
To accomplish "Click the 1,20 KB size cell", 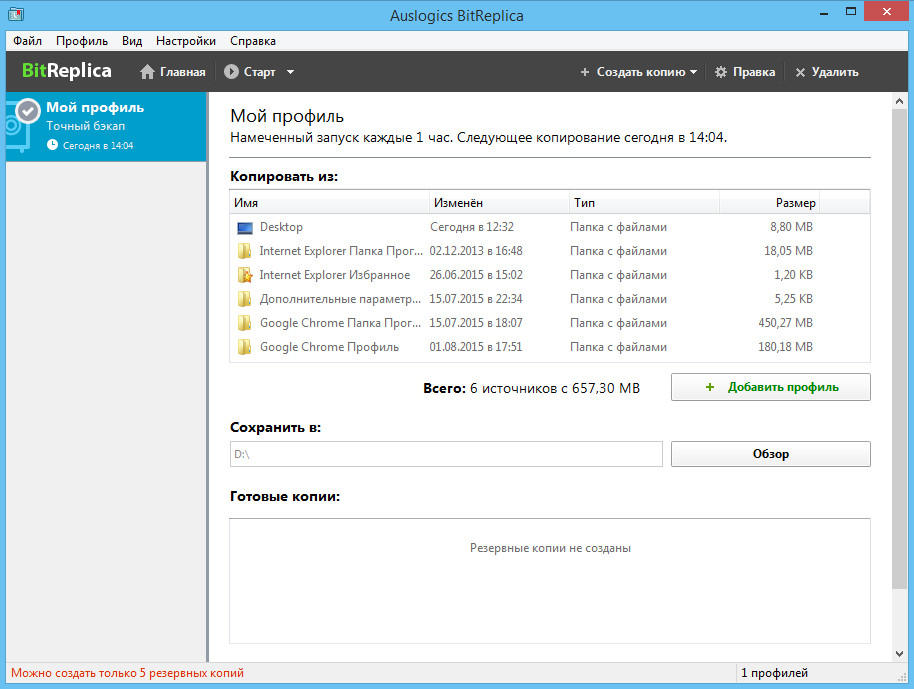I will [793, 275].
